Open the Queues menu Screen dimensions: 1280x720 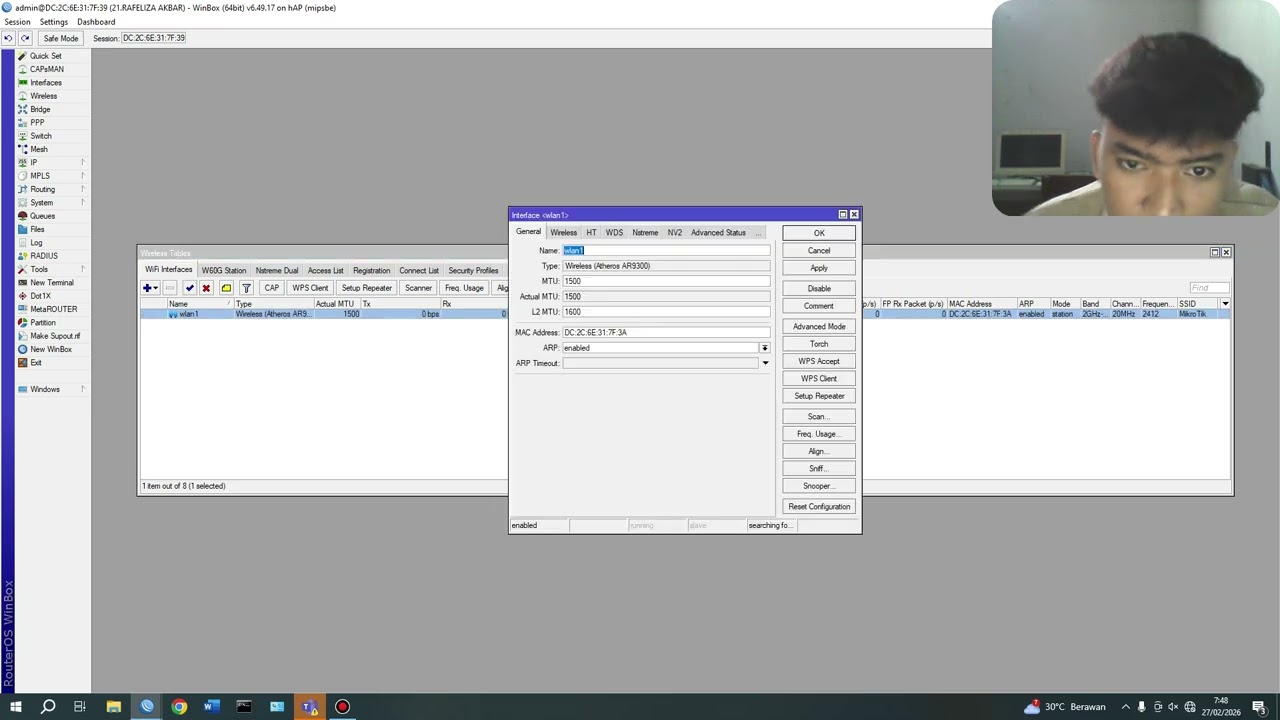point(42,216)
